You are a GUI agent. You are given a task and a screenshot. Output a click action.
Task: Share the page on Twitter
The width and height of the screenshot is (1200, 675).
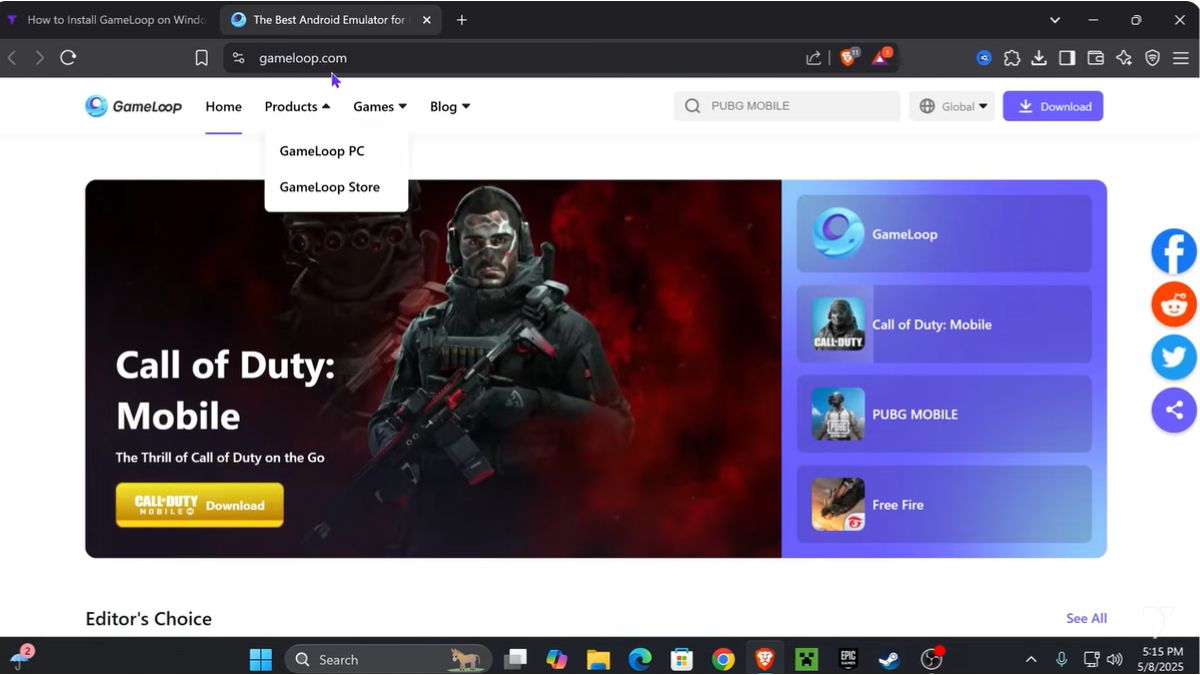coord(1174,357)
